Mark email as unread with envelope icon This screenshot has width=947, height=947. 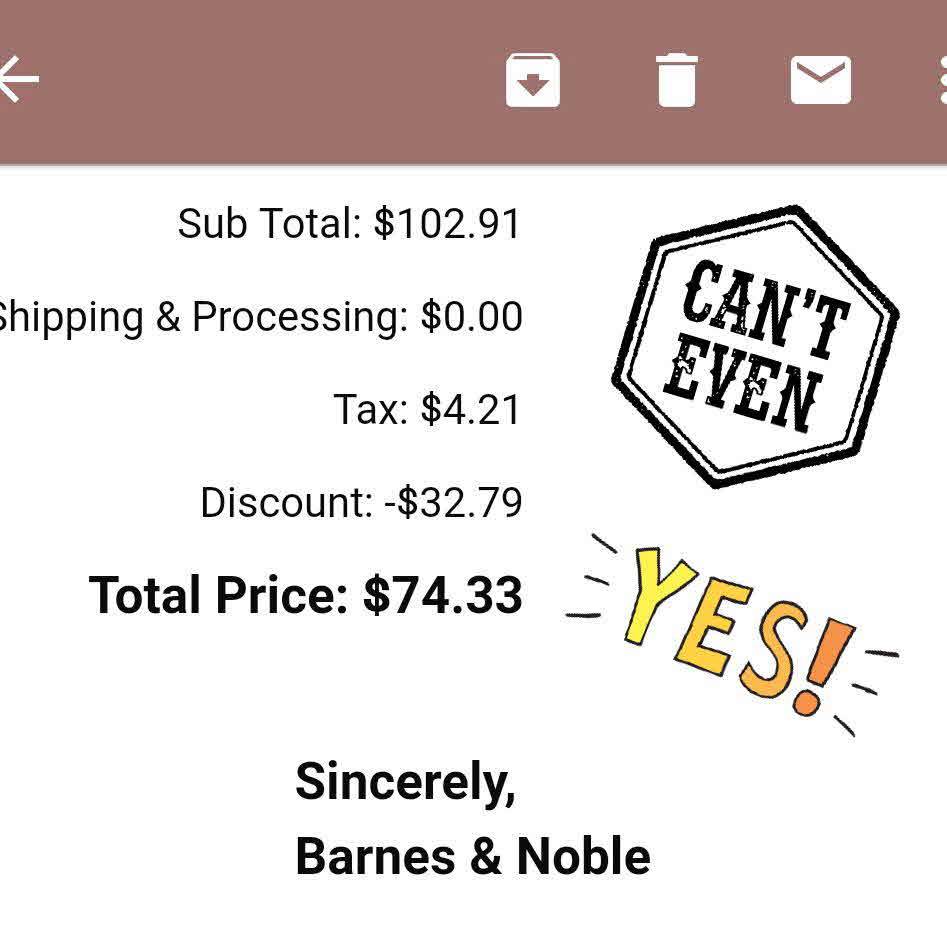click(x=821, y=80)
